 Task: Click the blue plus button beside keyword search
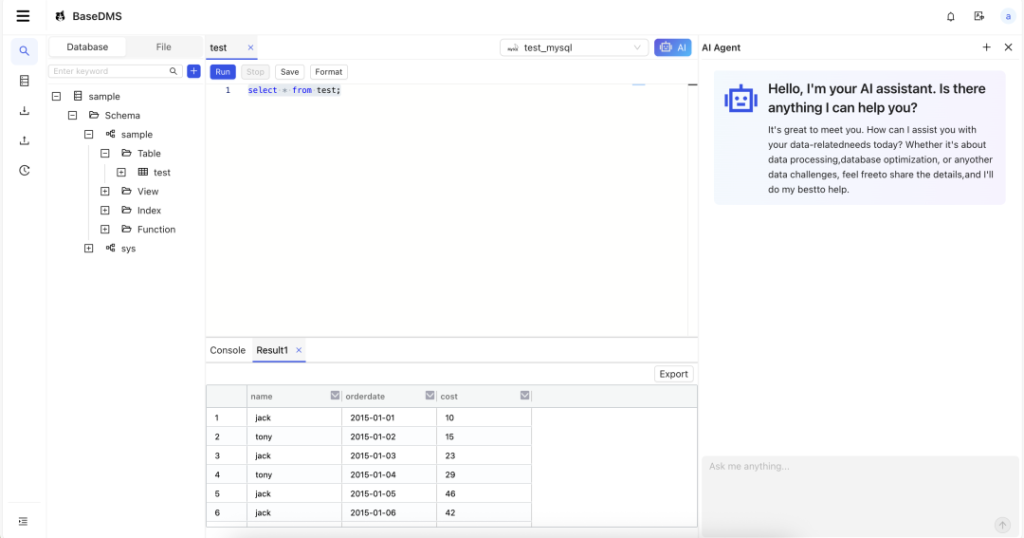194,71
